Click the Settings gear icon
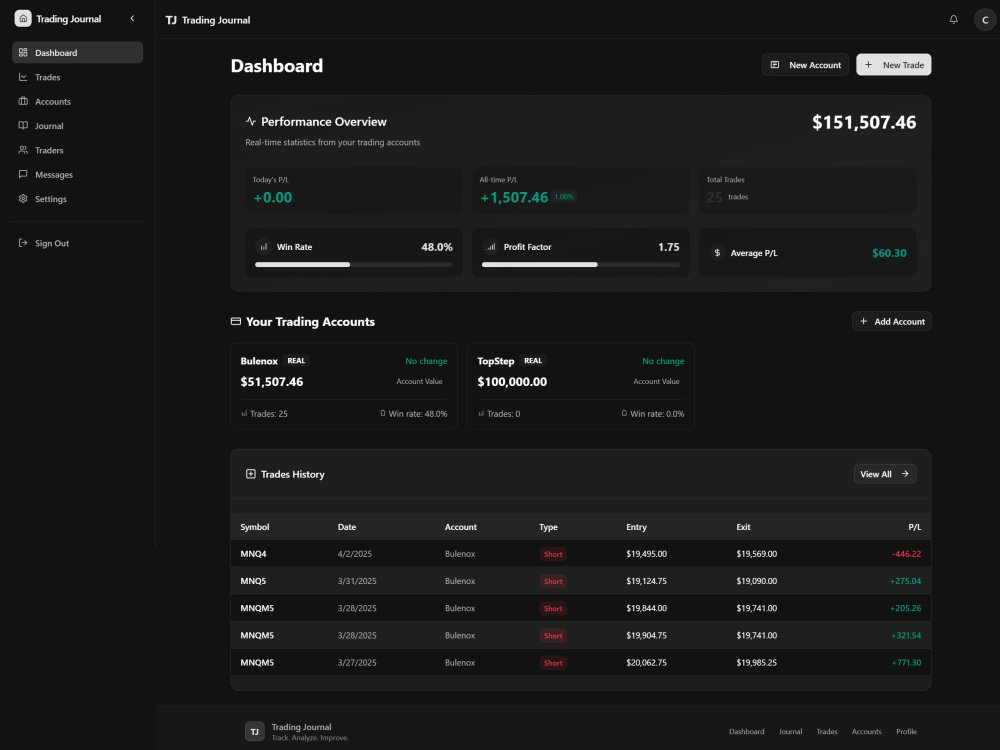 tap(23, 198)
